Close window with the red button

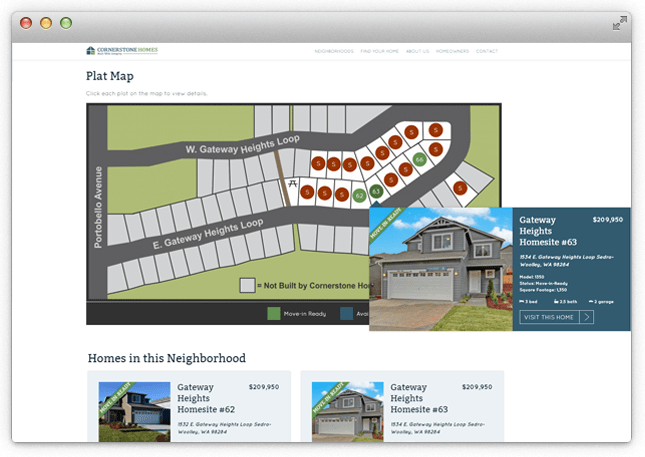point(26,23)
